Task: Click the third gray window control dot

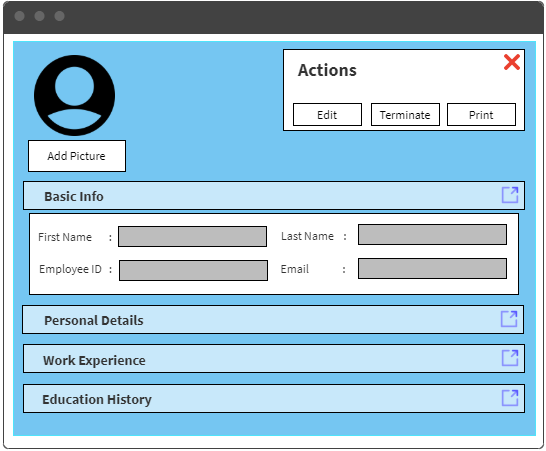Action: [60, 16]
